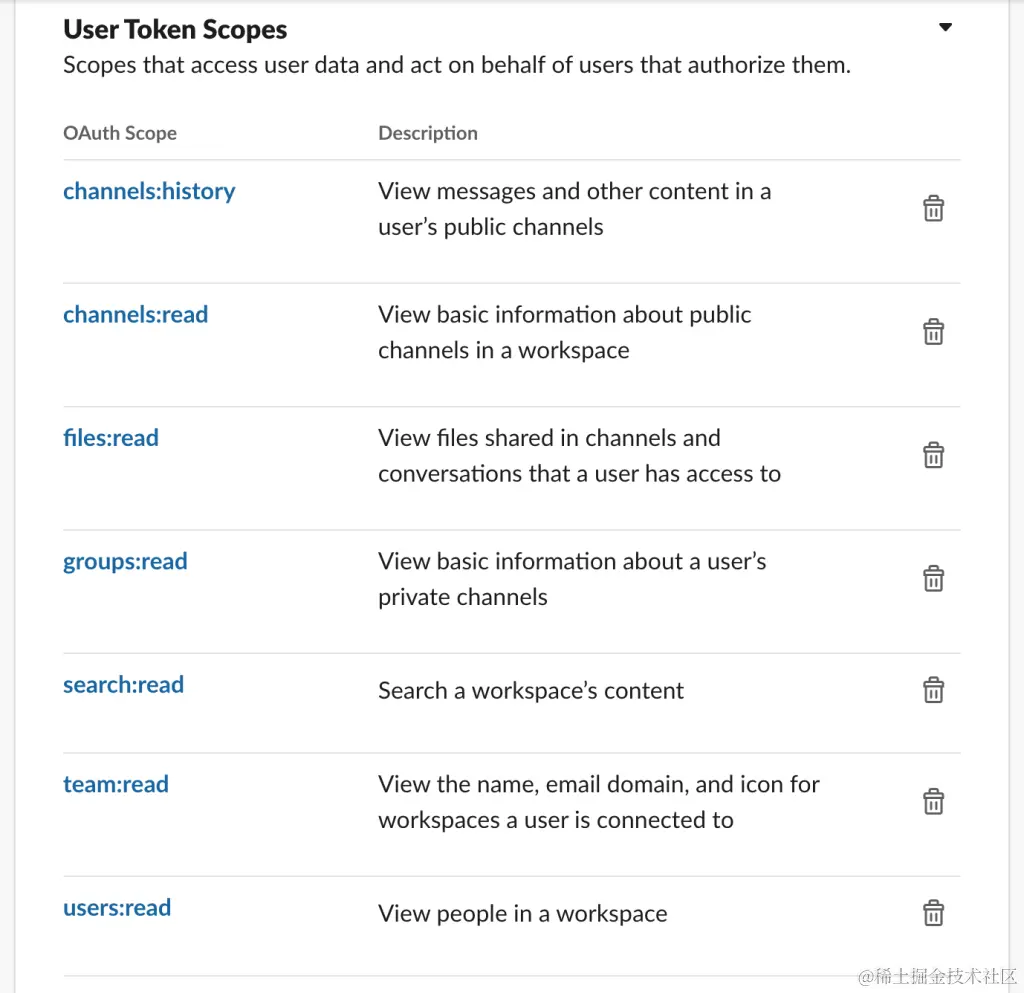
Task: Click the Description column header
Action: [x=428, y=133]
